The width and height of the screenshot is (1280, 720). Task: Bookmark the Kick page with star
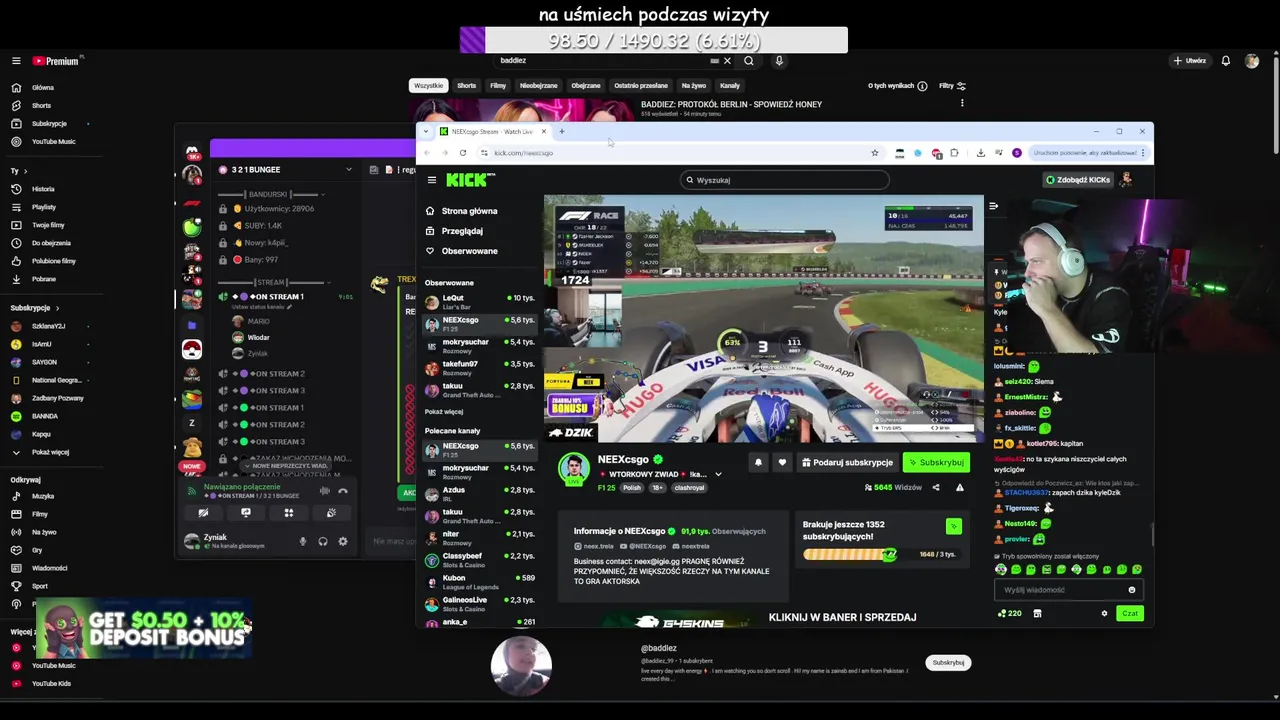click(875, 153)
